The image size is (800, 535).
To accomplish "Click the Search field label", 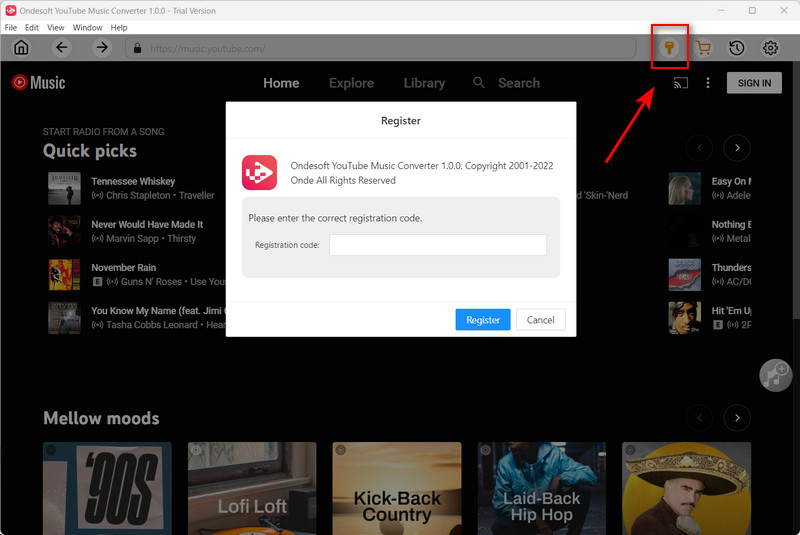I will [x=519, y=83].
